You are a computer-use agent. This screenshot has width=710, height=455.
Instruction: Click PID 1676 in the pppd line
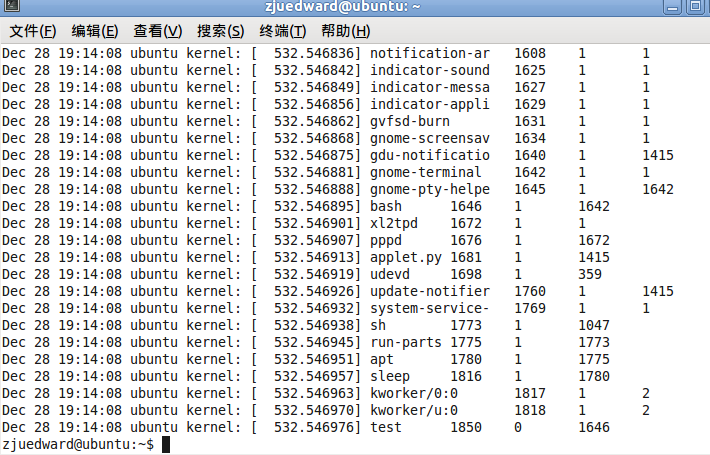[x=466, y=240]
